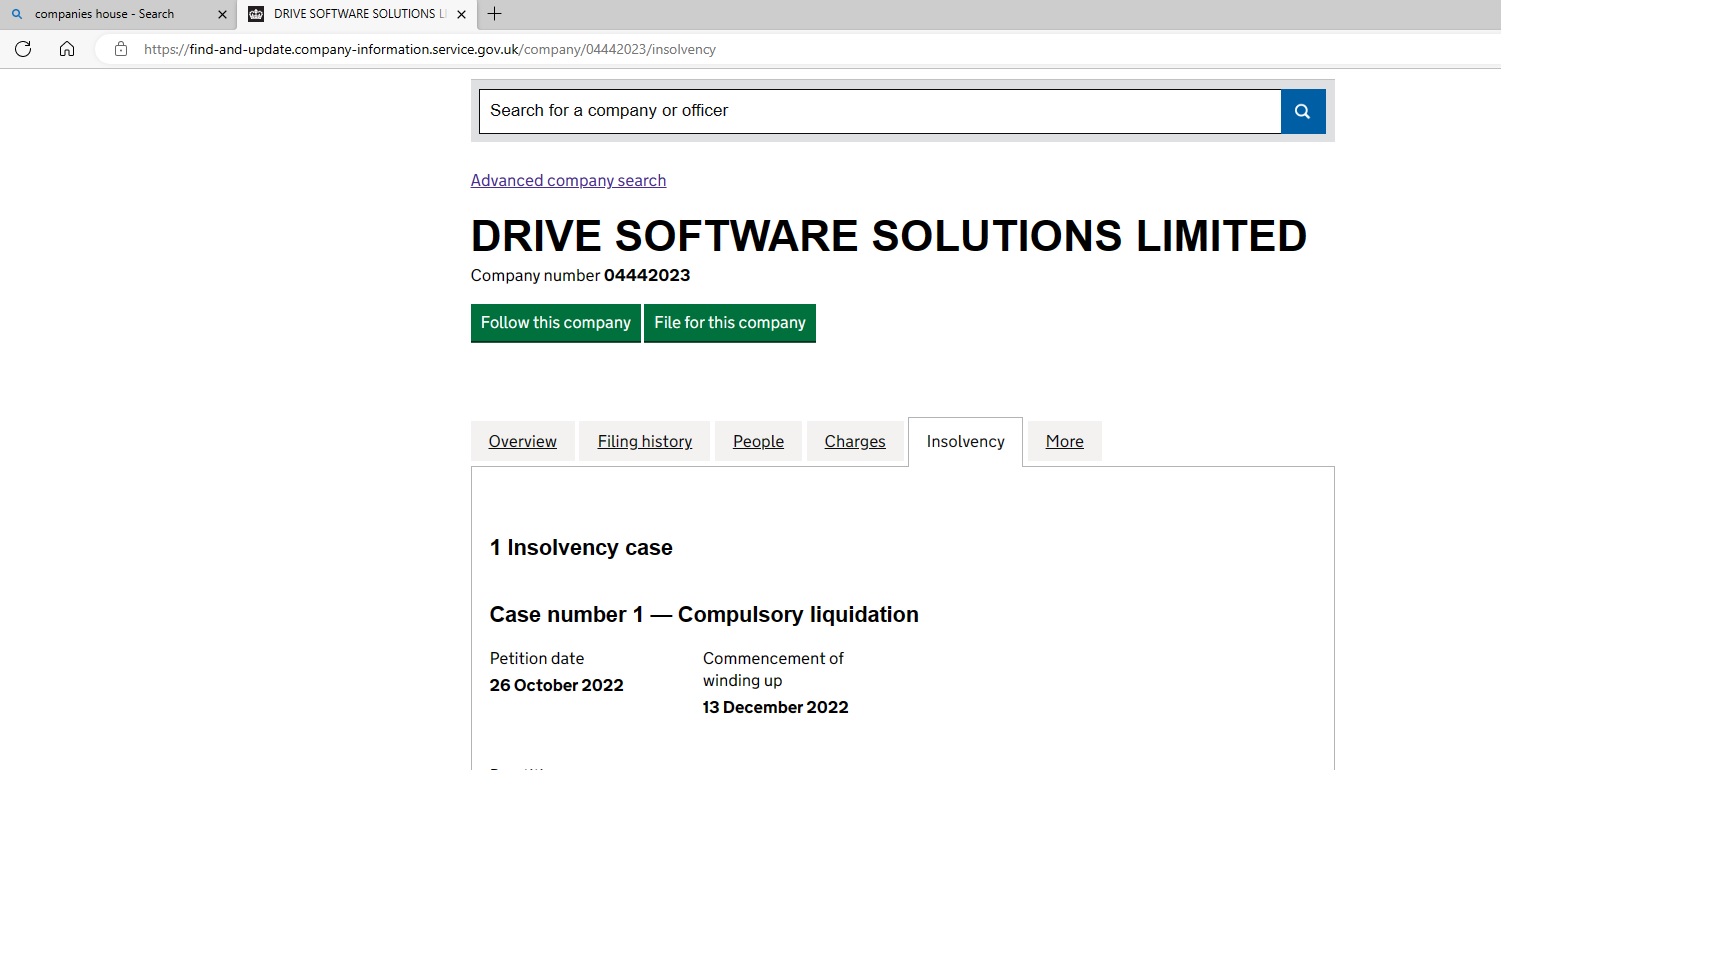Click 'Case number 1 — Compulsory liquidation' heading

[704, 615]
